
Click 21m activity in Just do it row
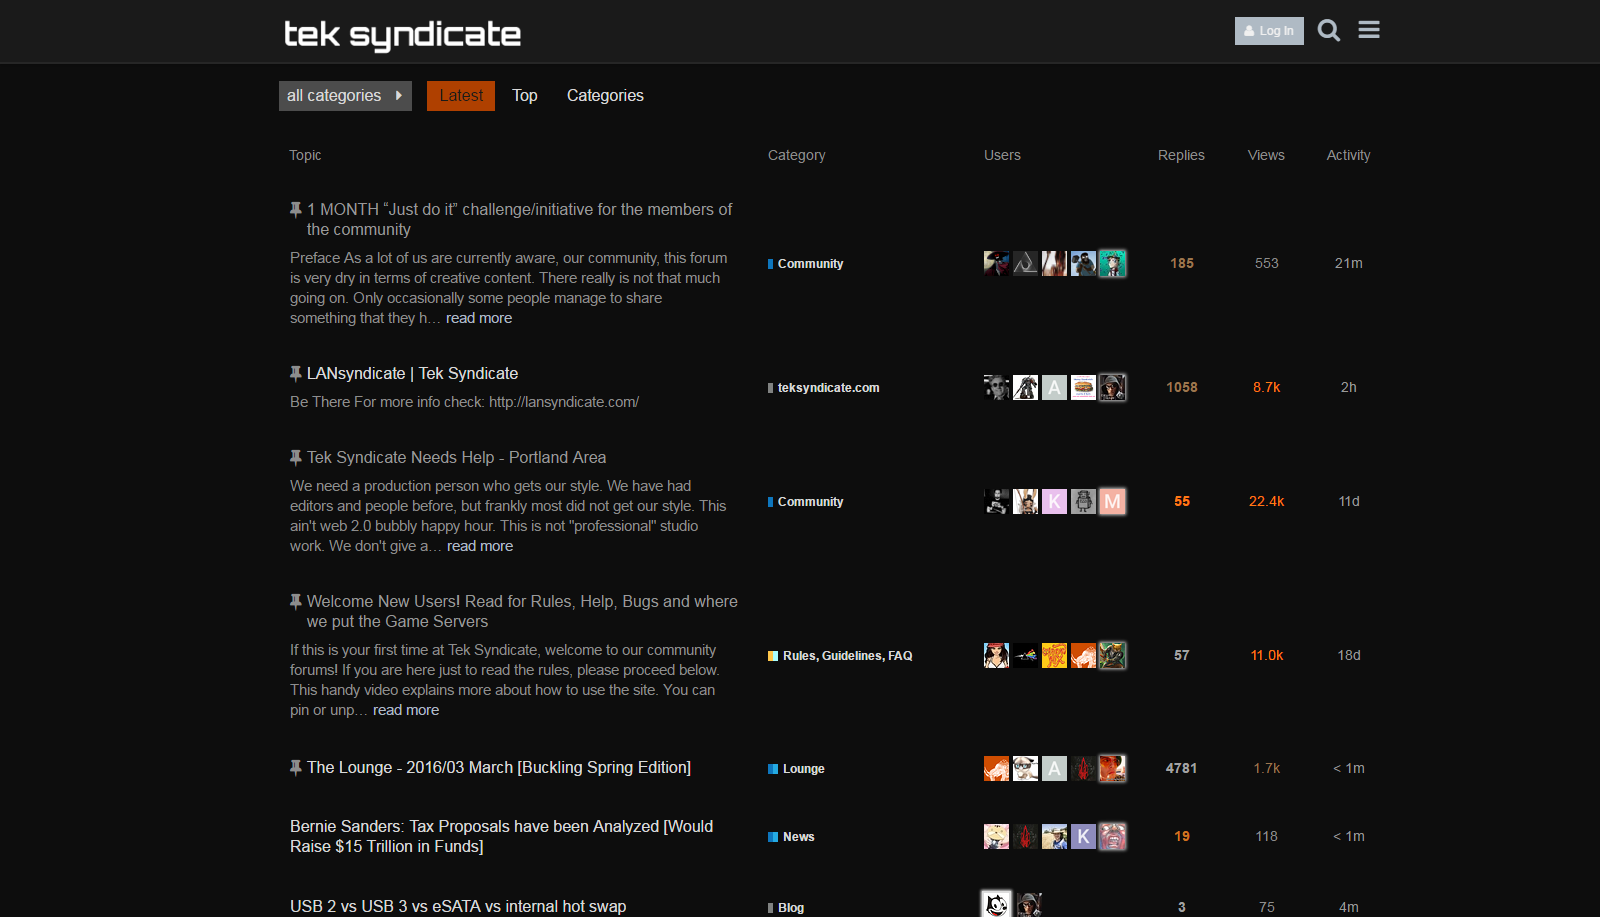point(1349,263)
